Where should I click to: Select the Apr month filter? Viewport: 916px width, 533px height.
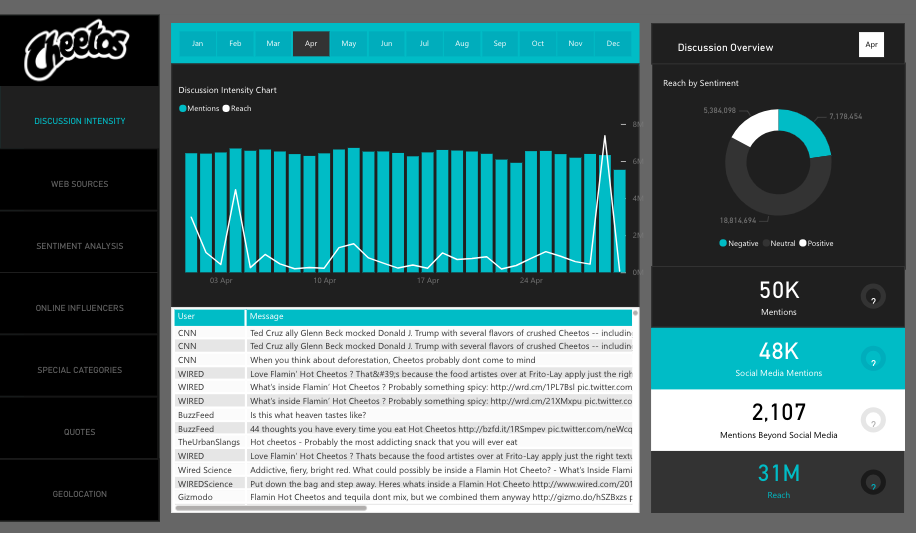(x=311, y=43)
